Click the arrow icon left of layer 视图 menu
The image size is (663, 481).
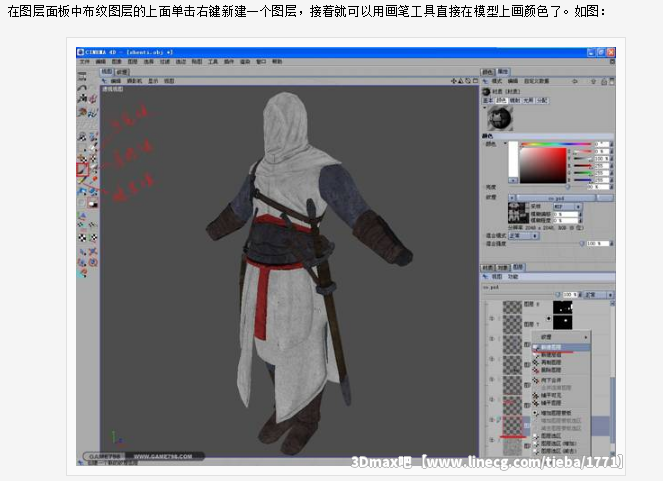click(485, 276)
